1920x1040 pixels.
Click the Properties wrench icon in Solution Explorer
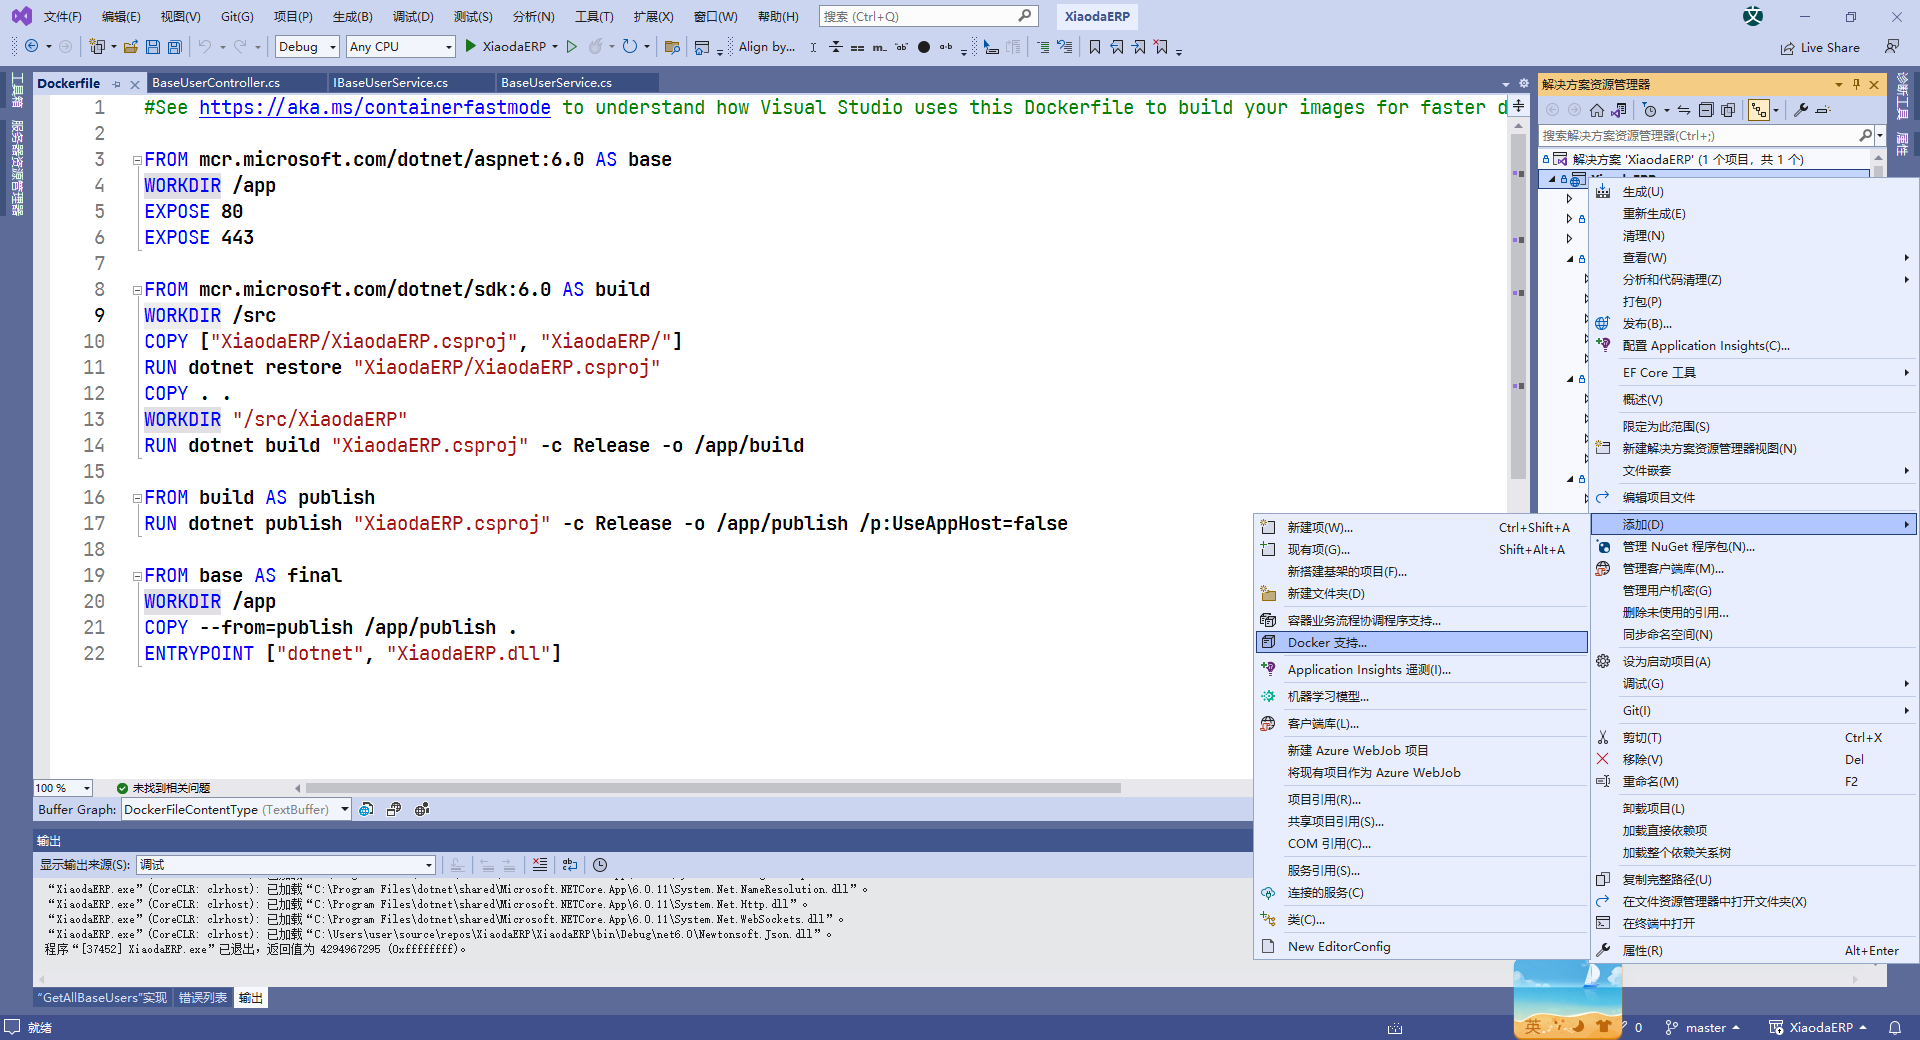tap(1800, 110)
